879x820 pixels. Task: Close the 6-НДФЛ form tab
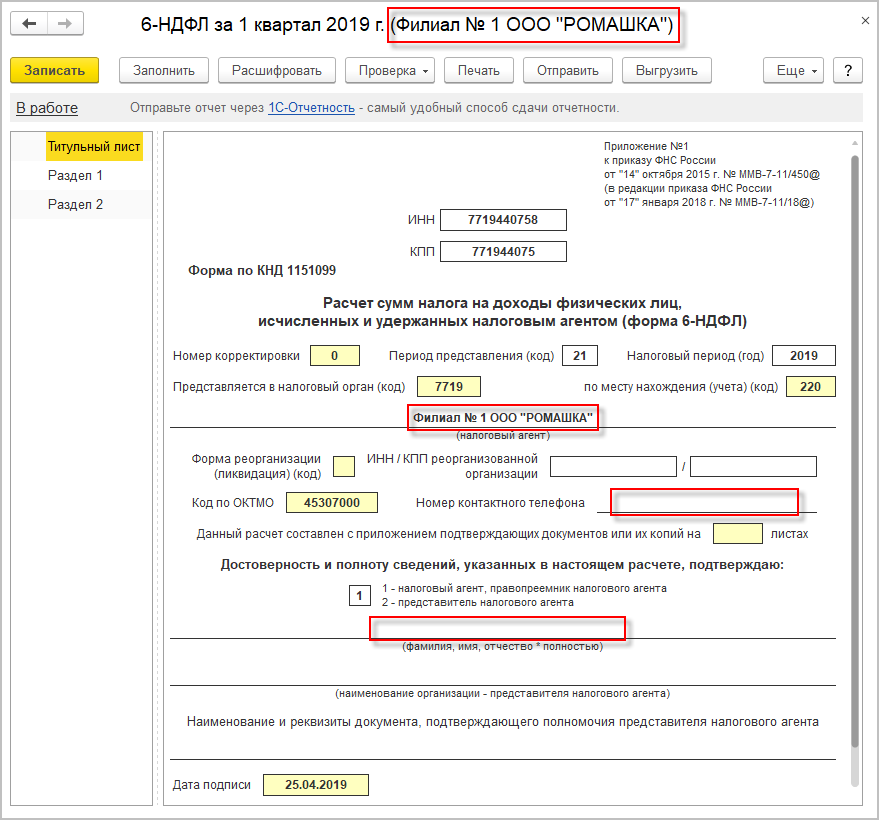pyautogui.click(x=865, y=21)
